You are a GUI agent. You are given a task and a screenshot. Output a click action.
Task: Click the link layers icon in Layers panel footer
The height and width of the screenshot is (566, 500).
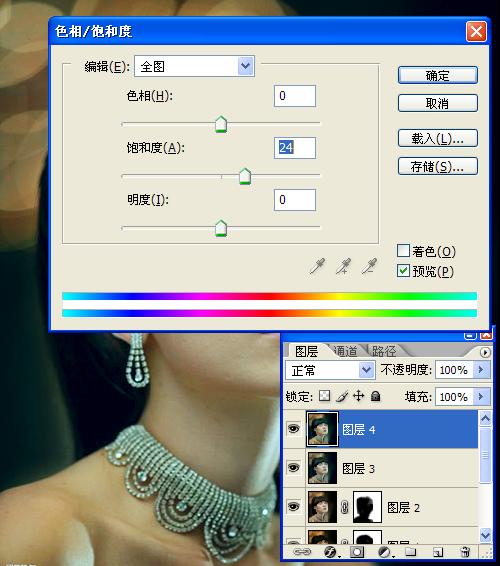coord(302,552)
